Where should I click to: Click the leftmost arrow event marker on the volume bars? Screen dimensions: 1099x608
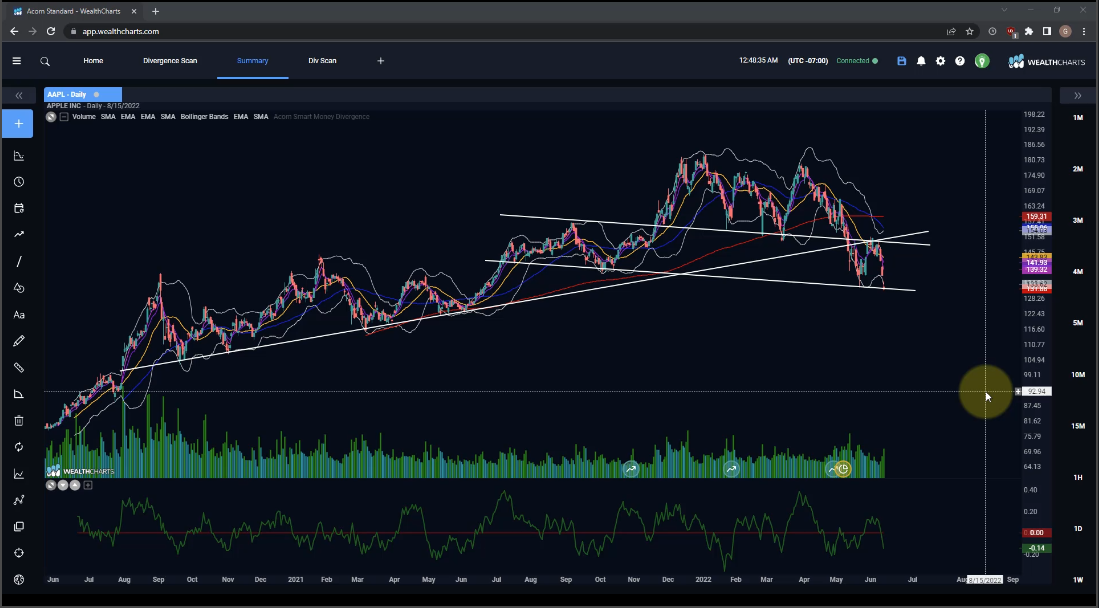[631, 469]
